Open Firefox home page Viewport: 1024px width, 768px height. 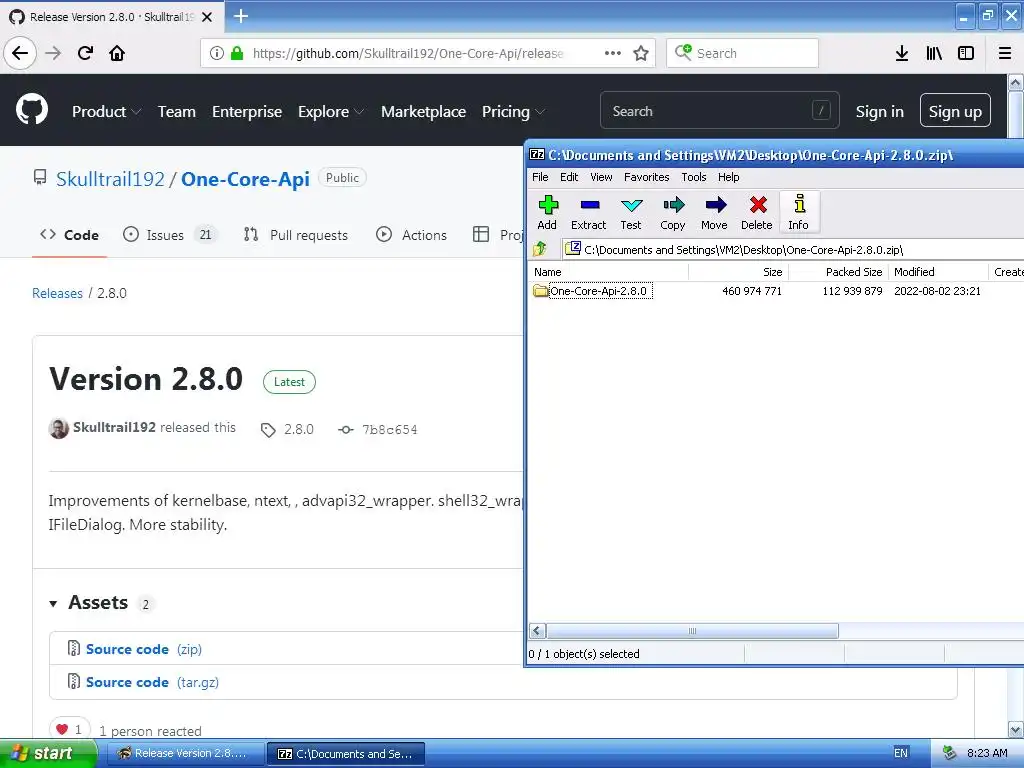coord(117,53)
